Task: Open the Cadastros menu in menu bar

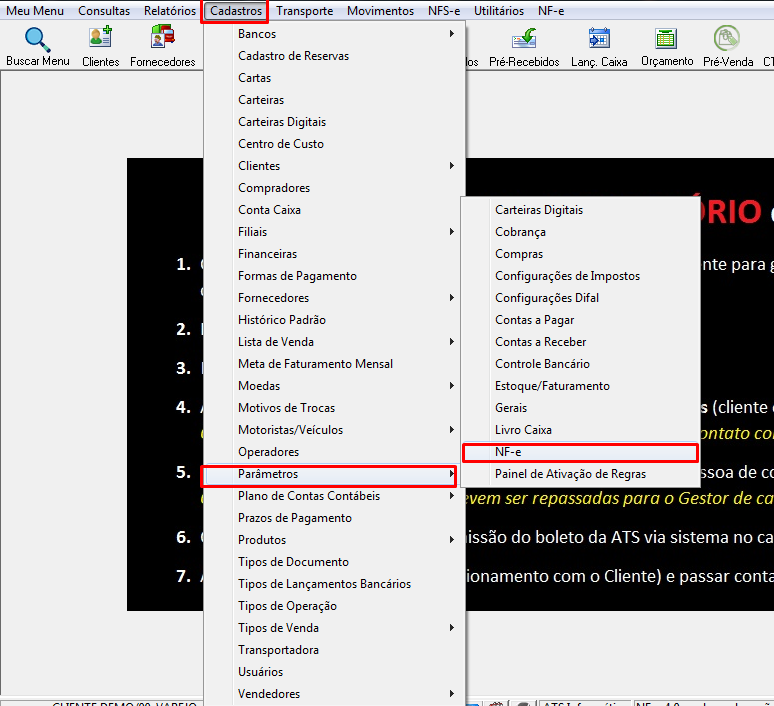Action: pos(235,11)
